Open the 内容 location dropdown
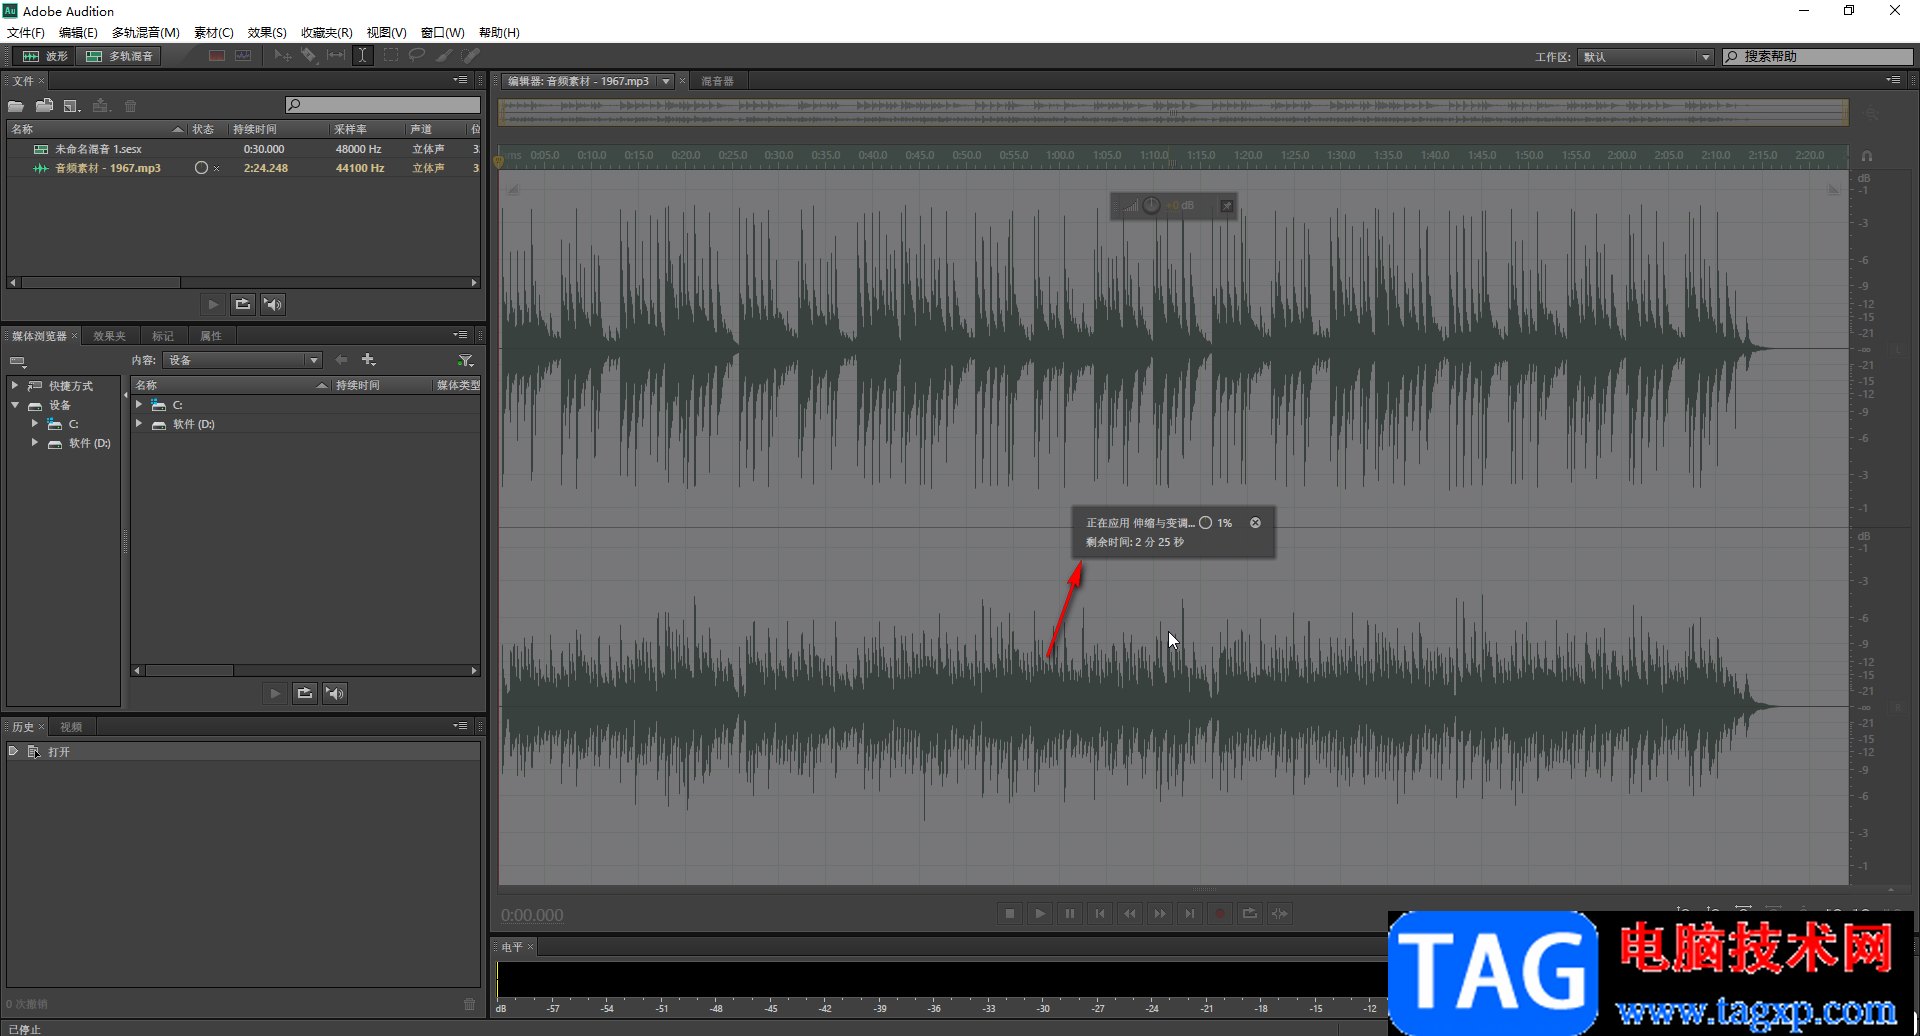Screen dimensions: 1920x1036 (x=243, y=360)
